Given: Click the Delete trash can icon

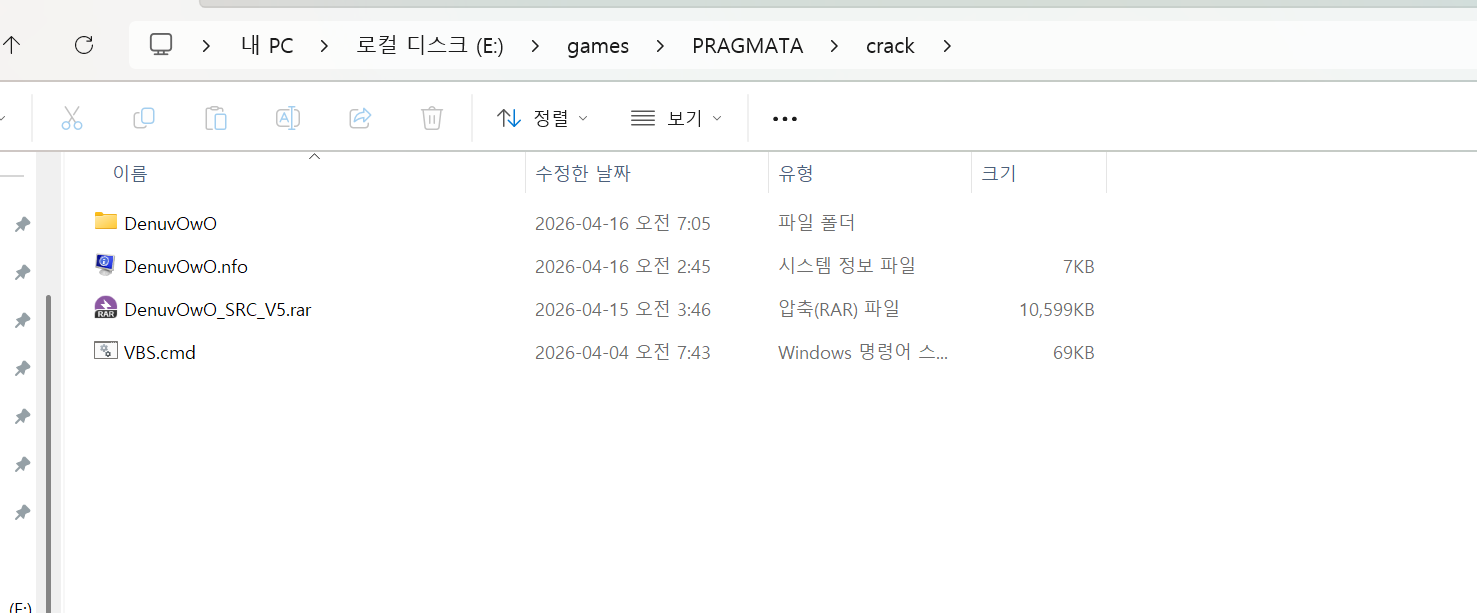Looking at the screenshot, I should tap(432, 118).
